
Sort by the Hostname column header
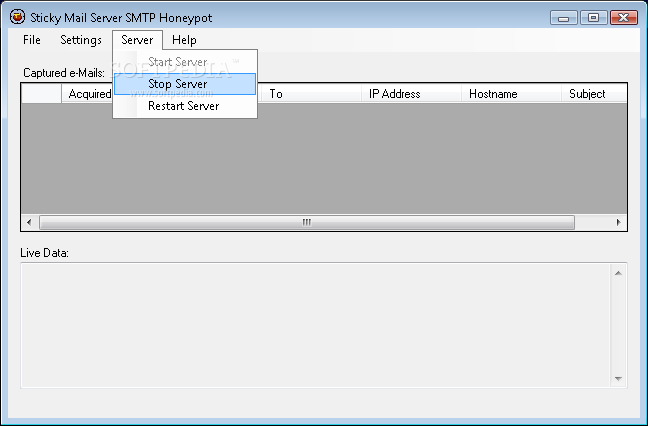(x=511, y=94)
